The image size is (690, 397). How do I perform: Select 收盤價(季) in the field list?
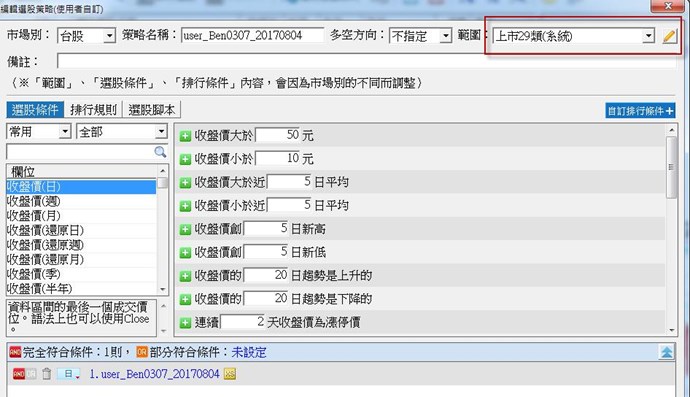[81, 274]
